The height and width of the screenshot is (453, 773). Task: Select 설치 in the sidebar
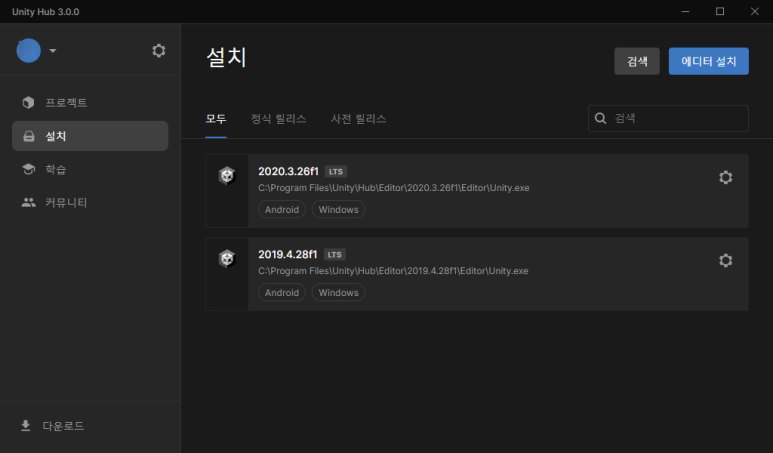[x=90, y=136]
